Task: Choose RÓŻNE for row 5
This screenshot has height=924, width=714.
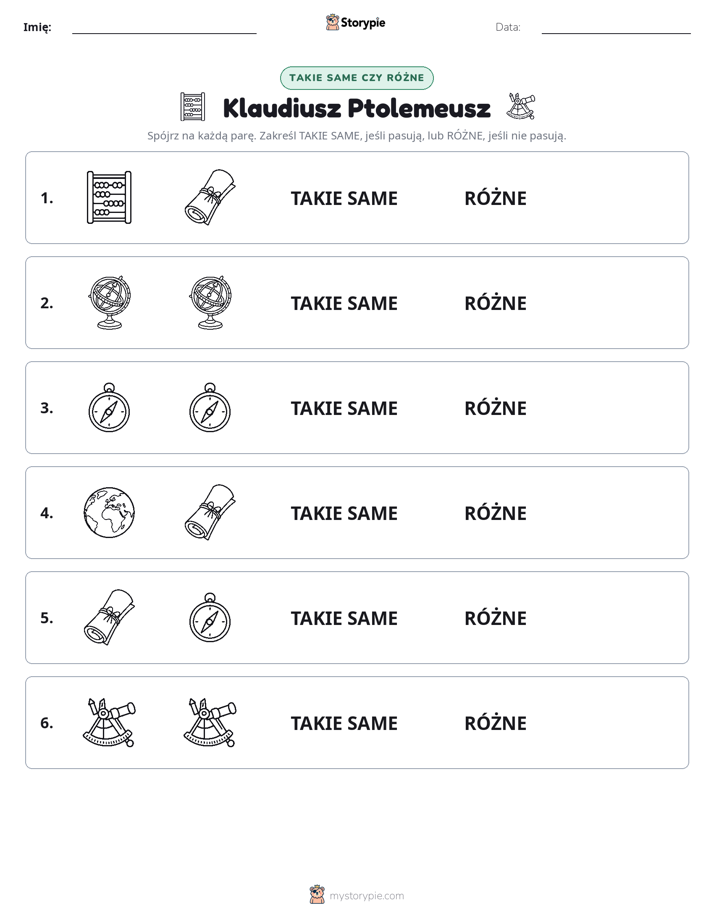Action: [x=495, y=618]
